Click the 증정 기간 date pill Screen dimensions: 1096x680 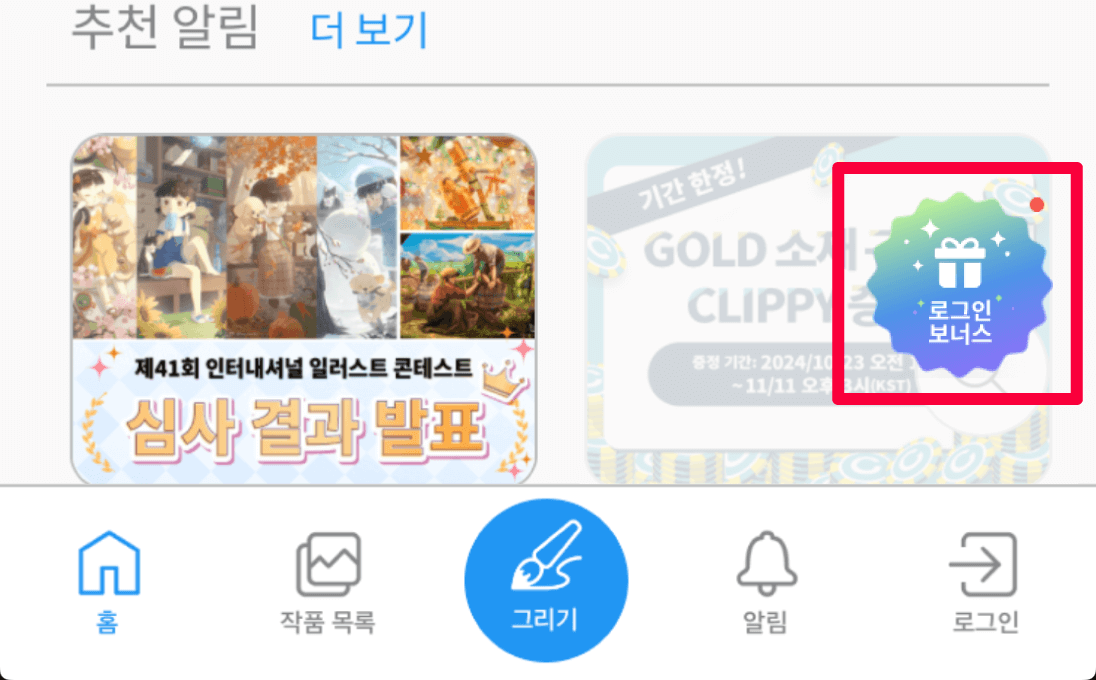[783, 374]
